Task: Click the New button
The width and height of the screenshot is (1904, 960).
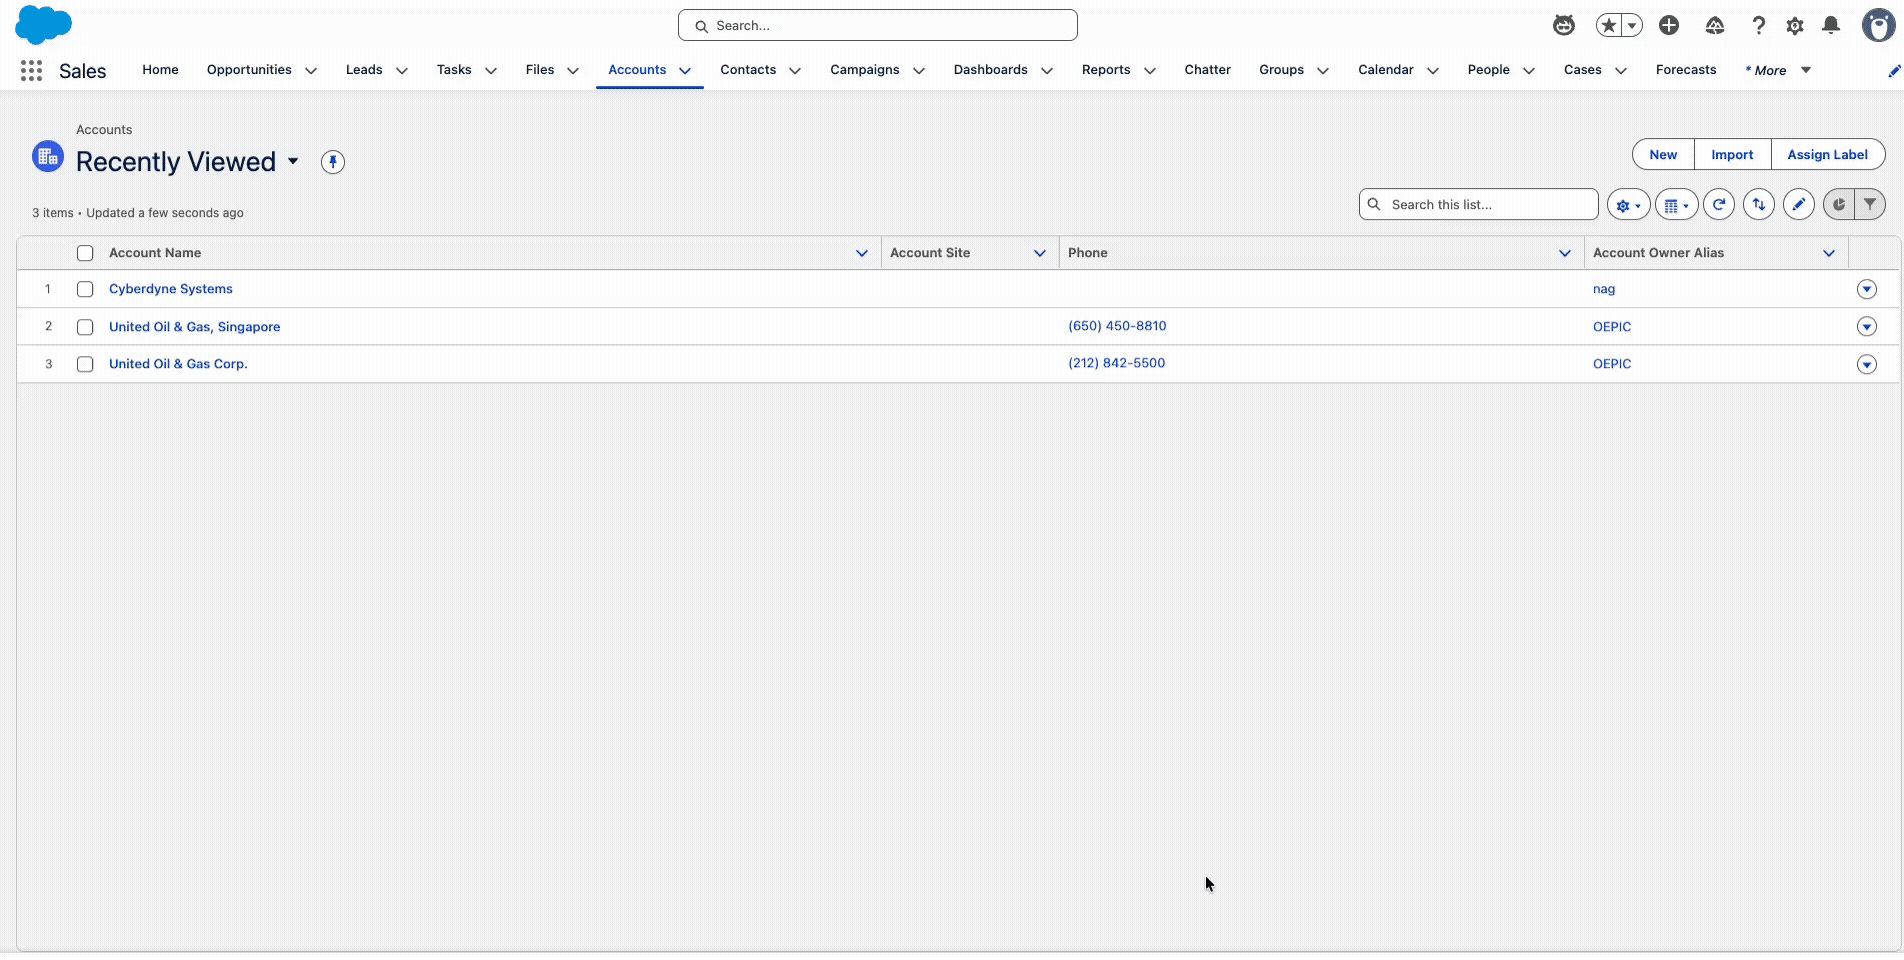Action: 1661,154
